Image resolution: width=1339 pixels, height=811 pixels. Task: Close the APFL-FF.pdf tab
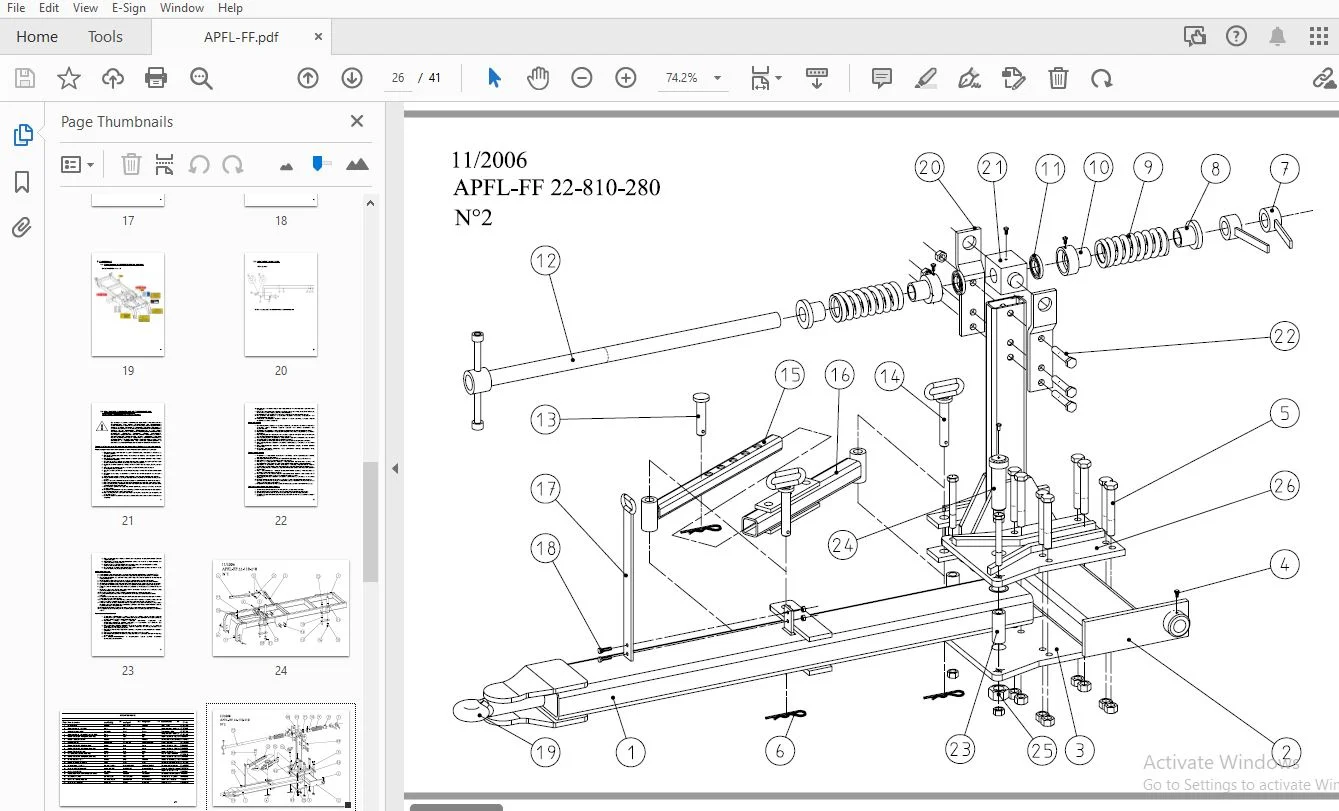tap(319, 37)
